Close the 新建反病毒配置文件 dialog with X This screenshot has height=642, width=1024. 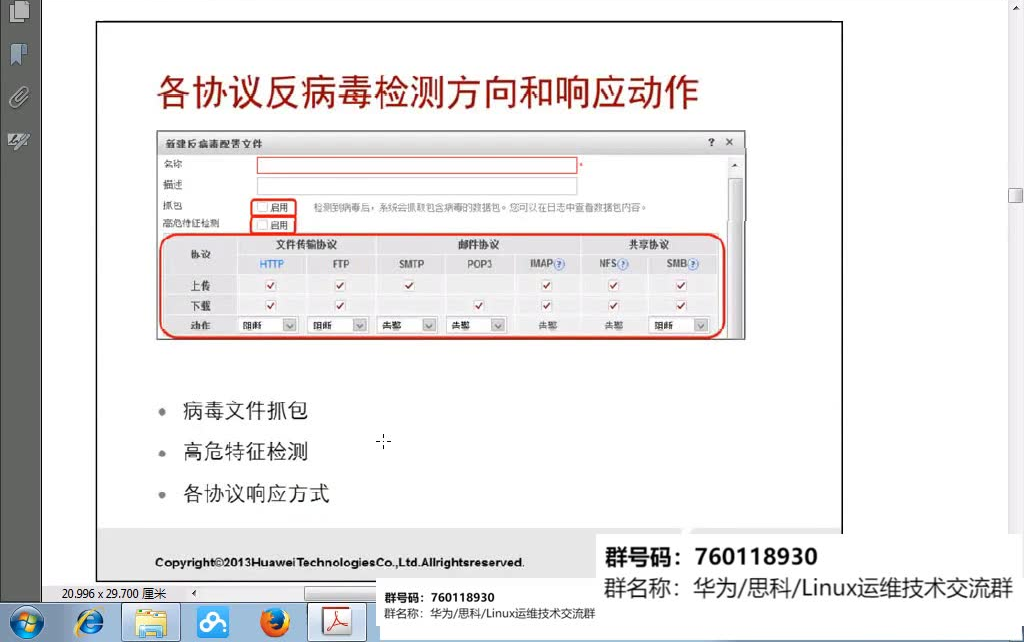tap(727, 140)
